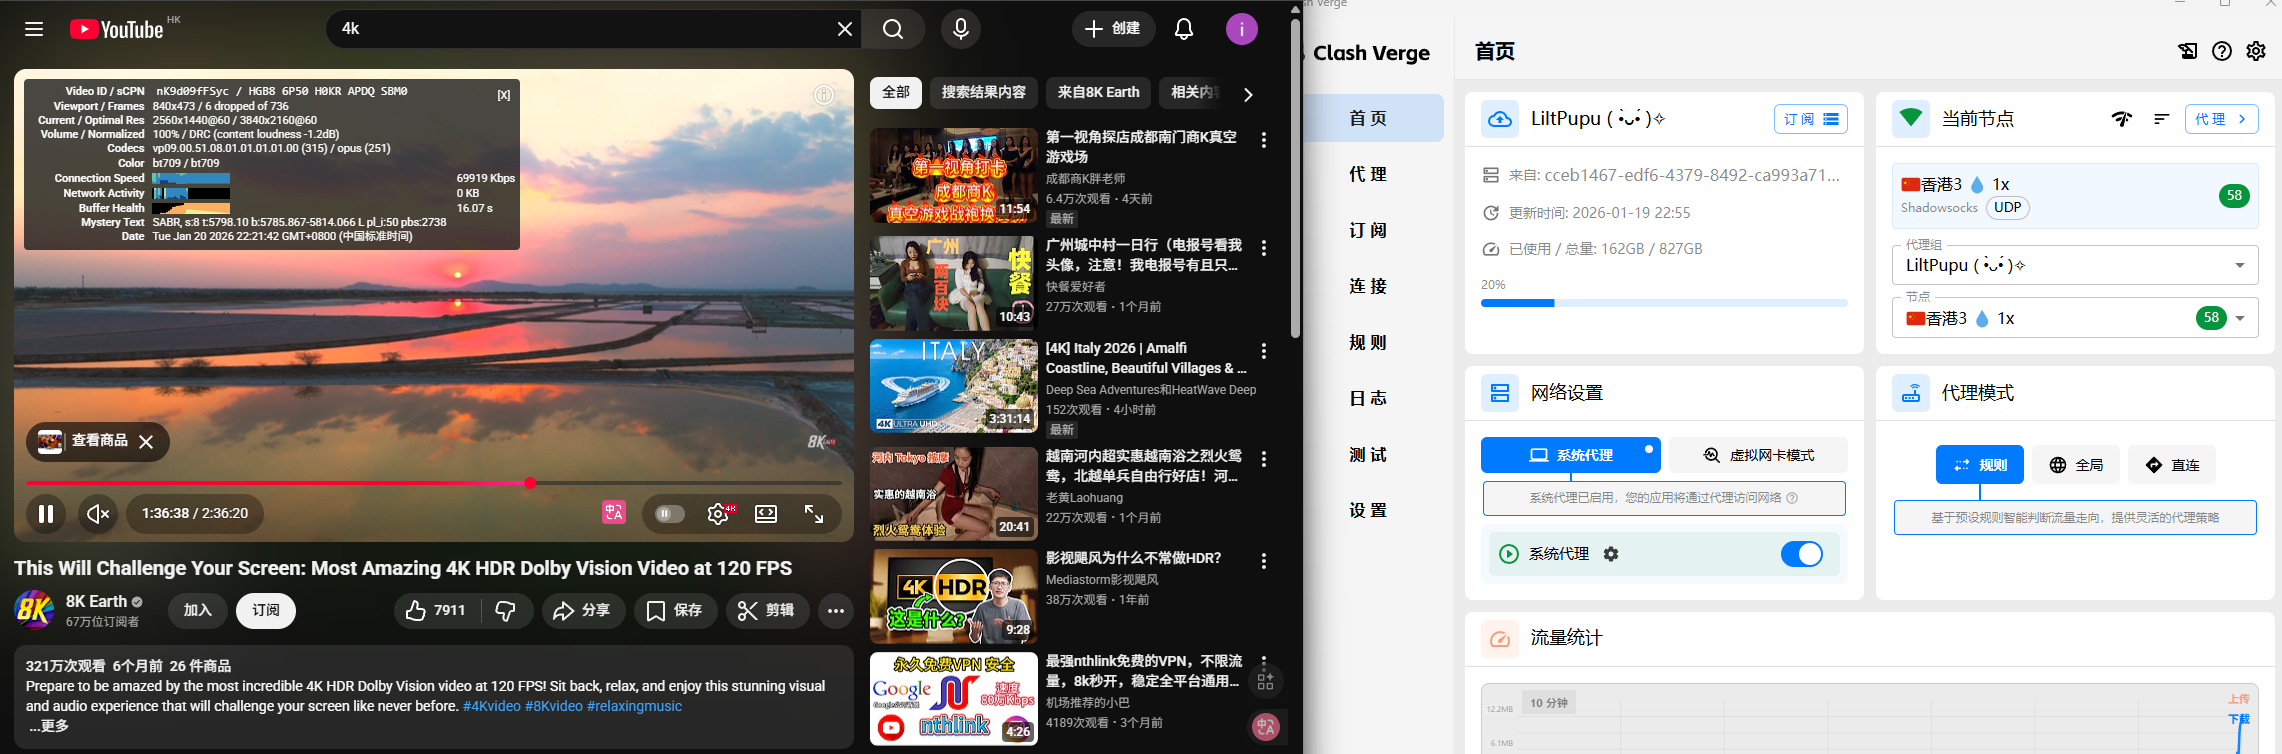Click the 订阅 subscribe button under video

pyautogui.click(x=265, y=611)
